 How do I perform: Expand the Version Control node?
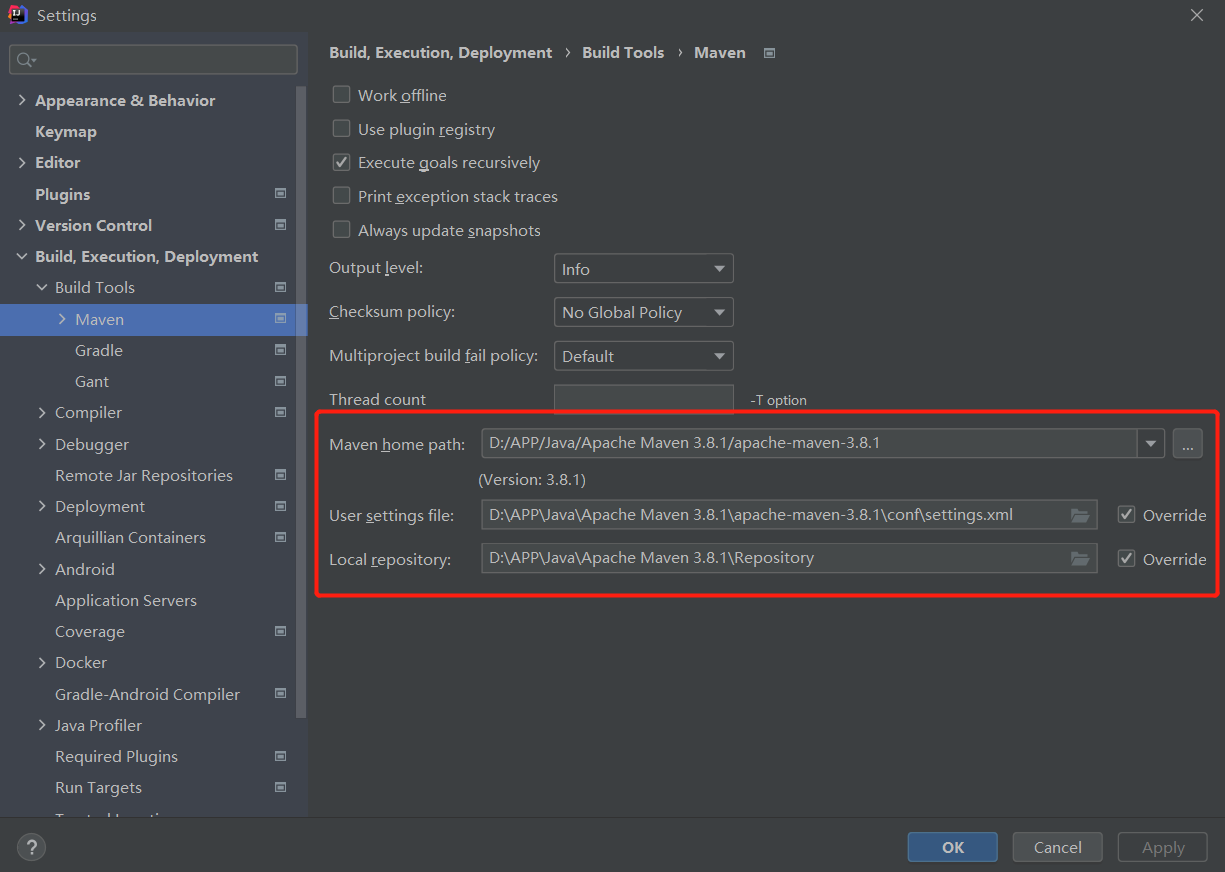click(x=22, y=225)
